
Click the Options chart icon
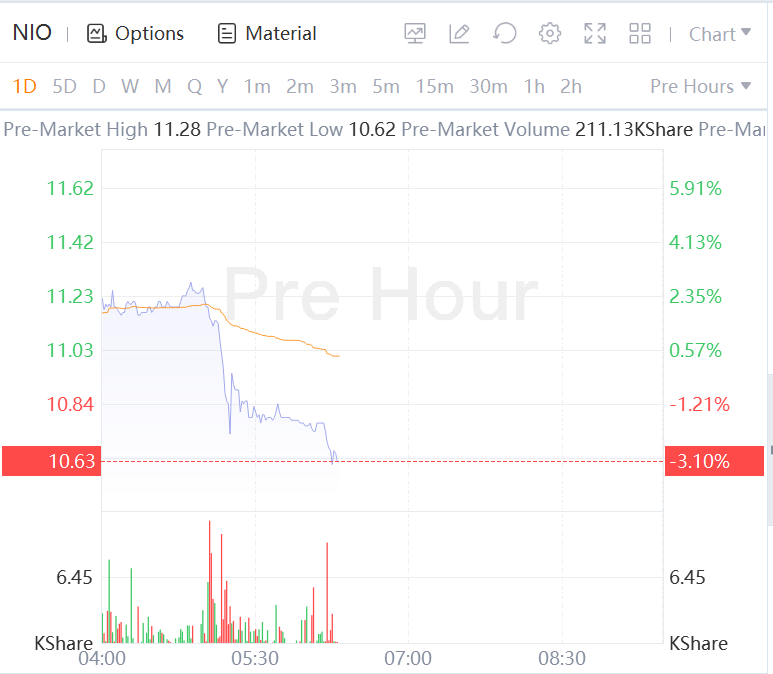click(97, 33)
